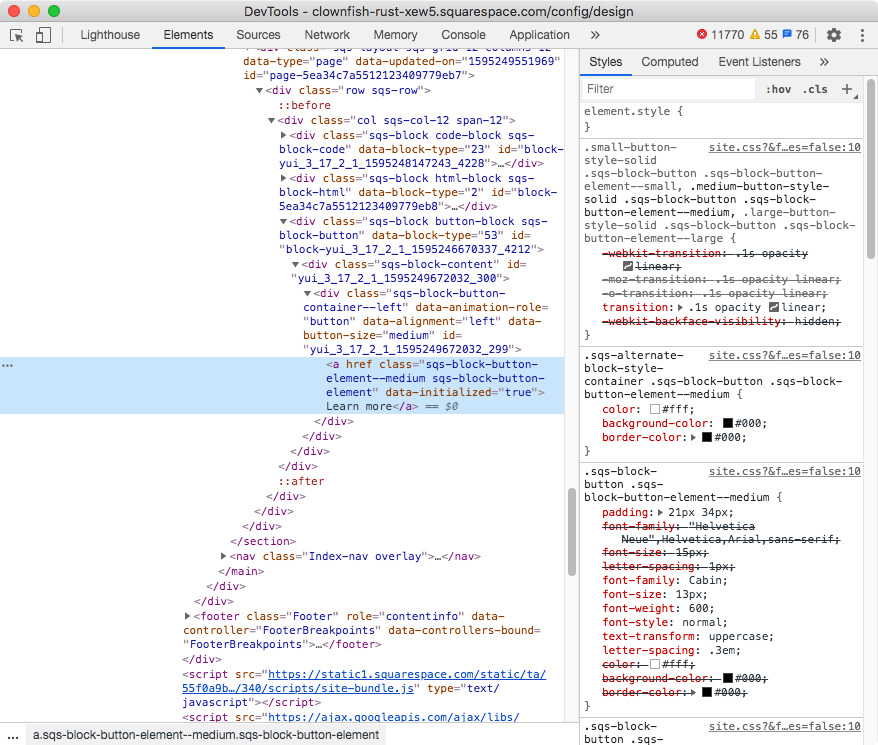Screen dimensions: 878x745
Task: Expand the sqs-block html-block div
Action: point(283,178)
